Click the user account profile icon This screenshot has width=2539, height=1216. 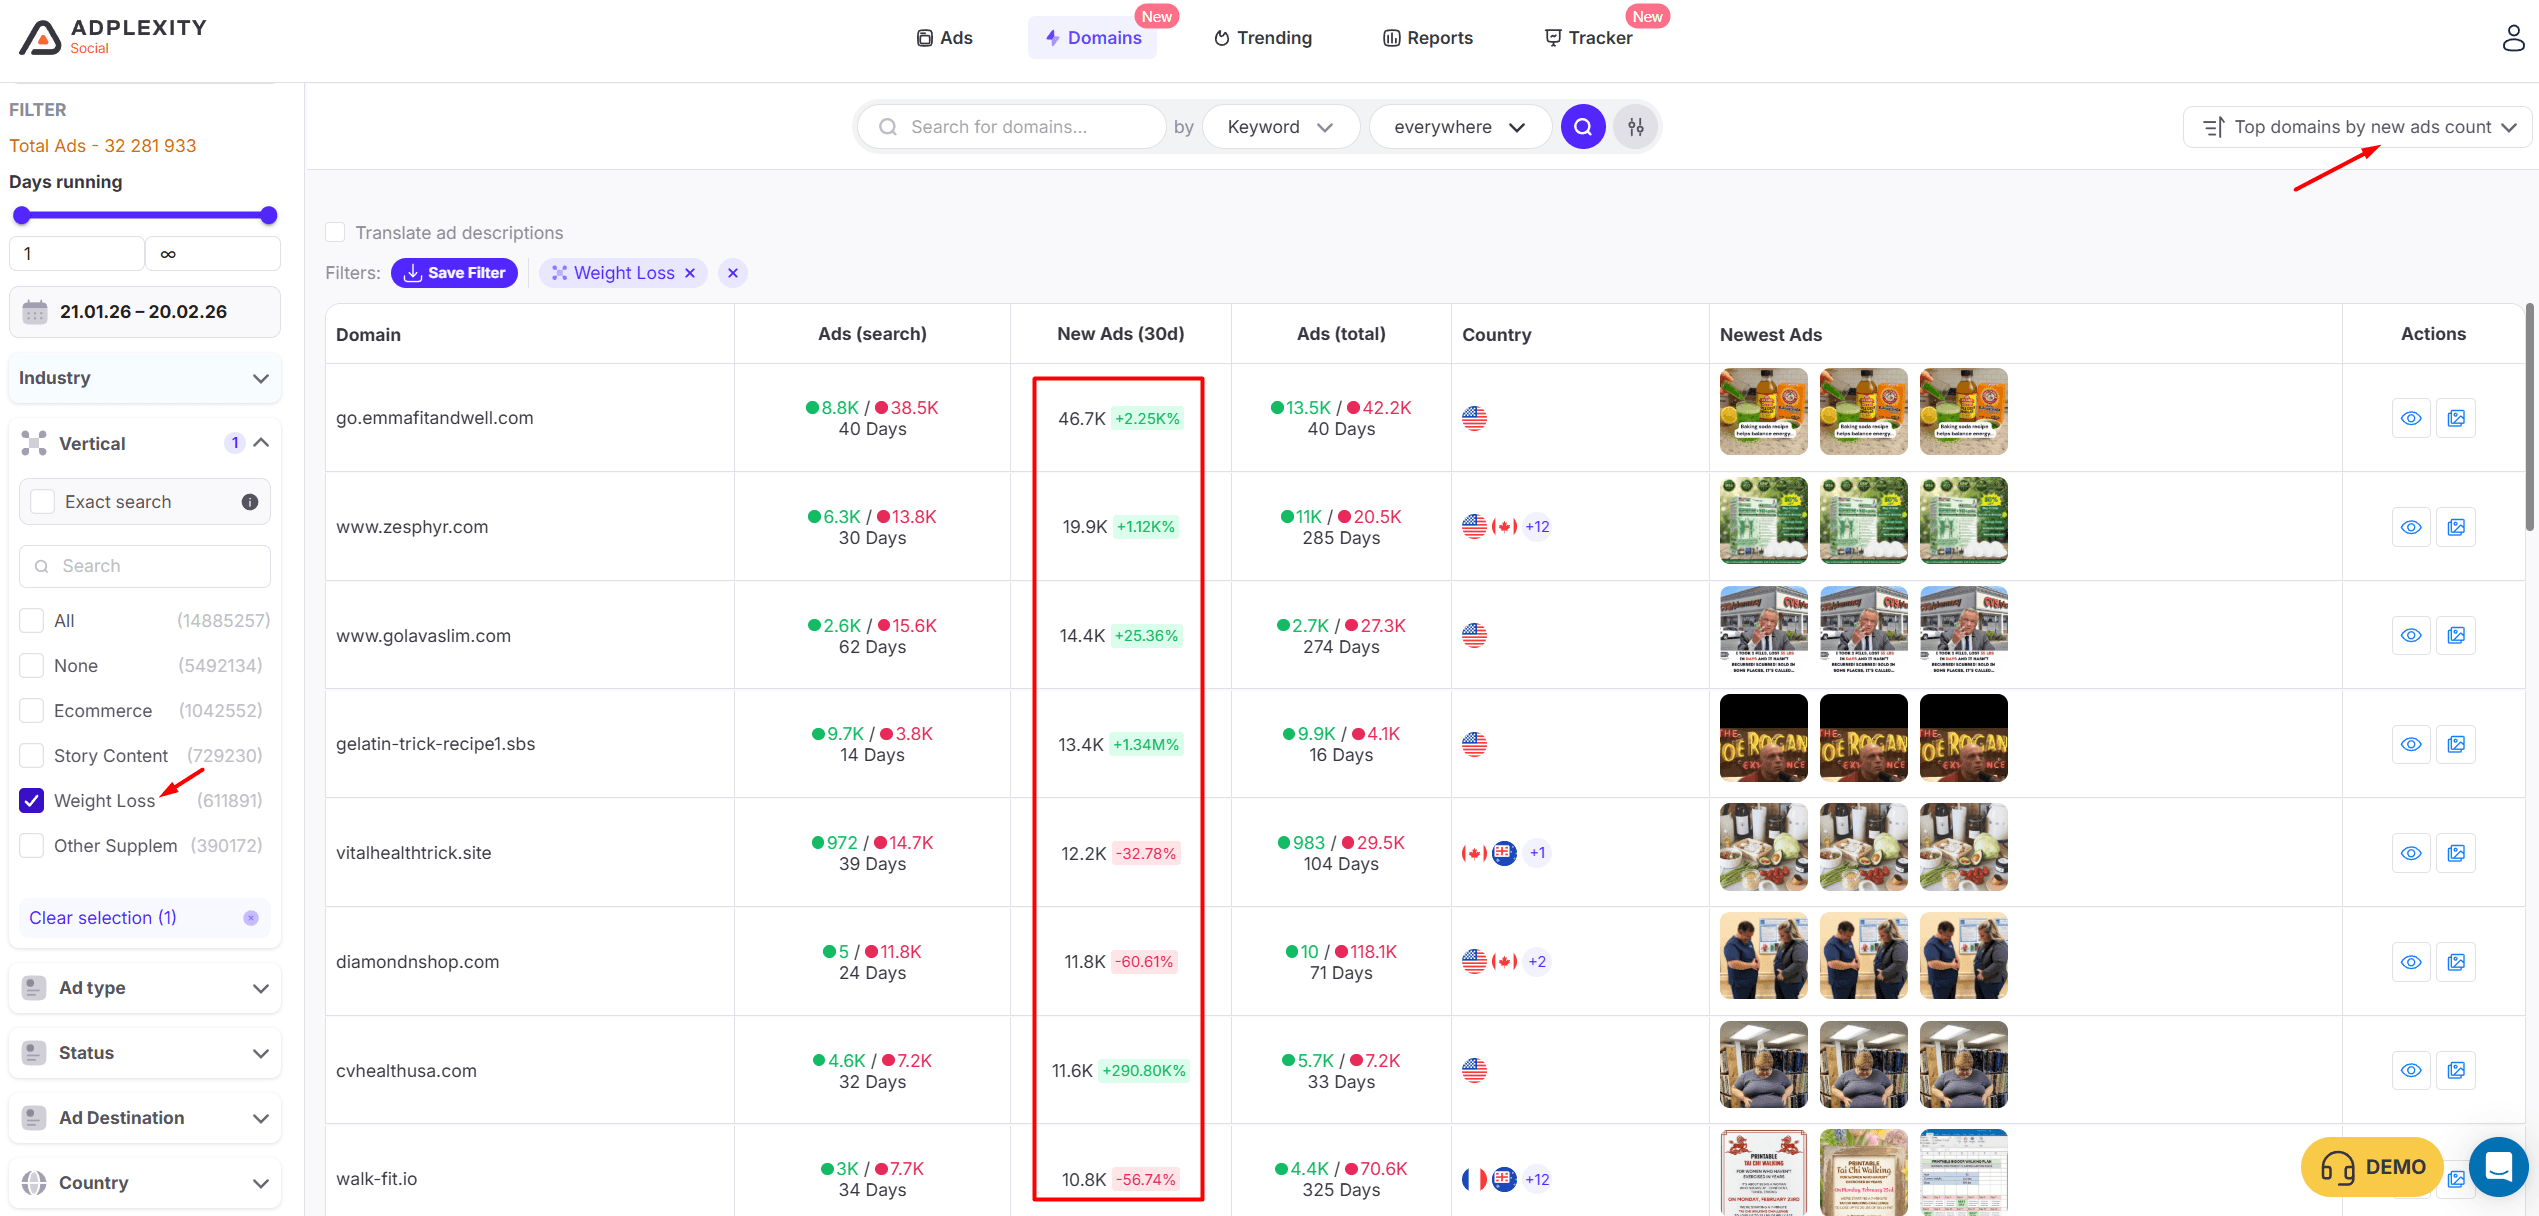pos(2512,38)
